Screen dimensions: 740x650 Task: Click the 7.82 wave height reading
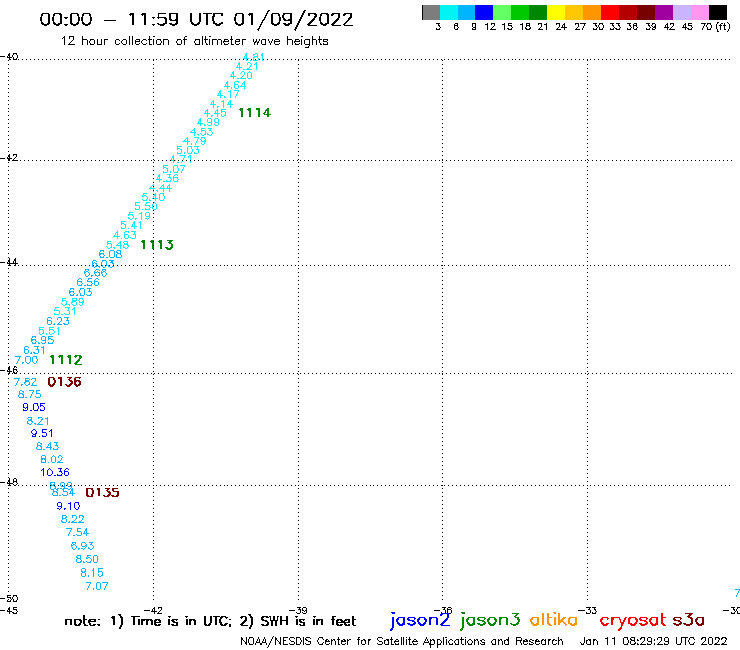(x=25, y=382)
